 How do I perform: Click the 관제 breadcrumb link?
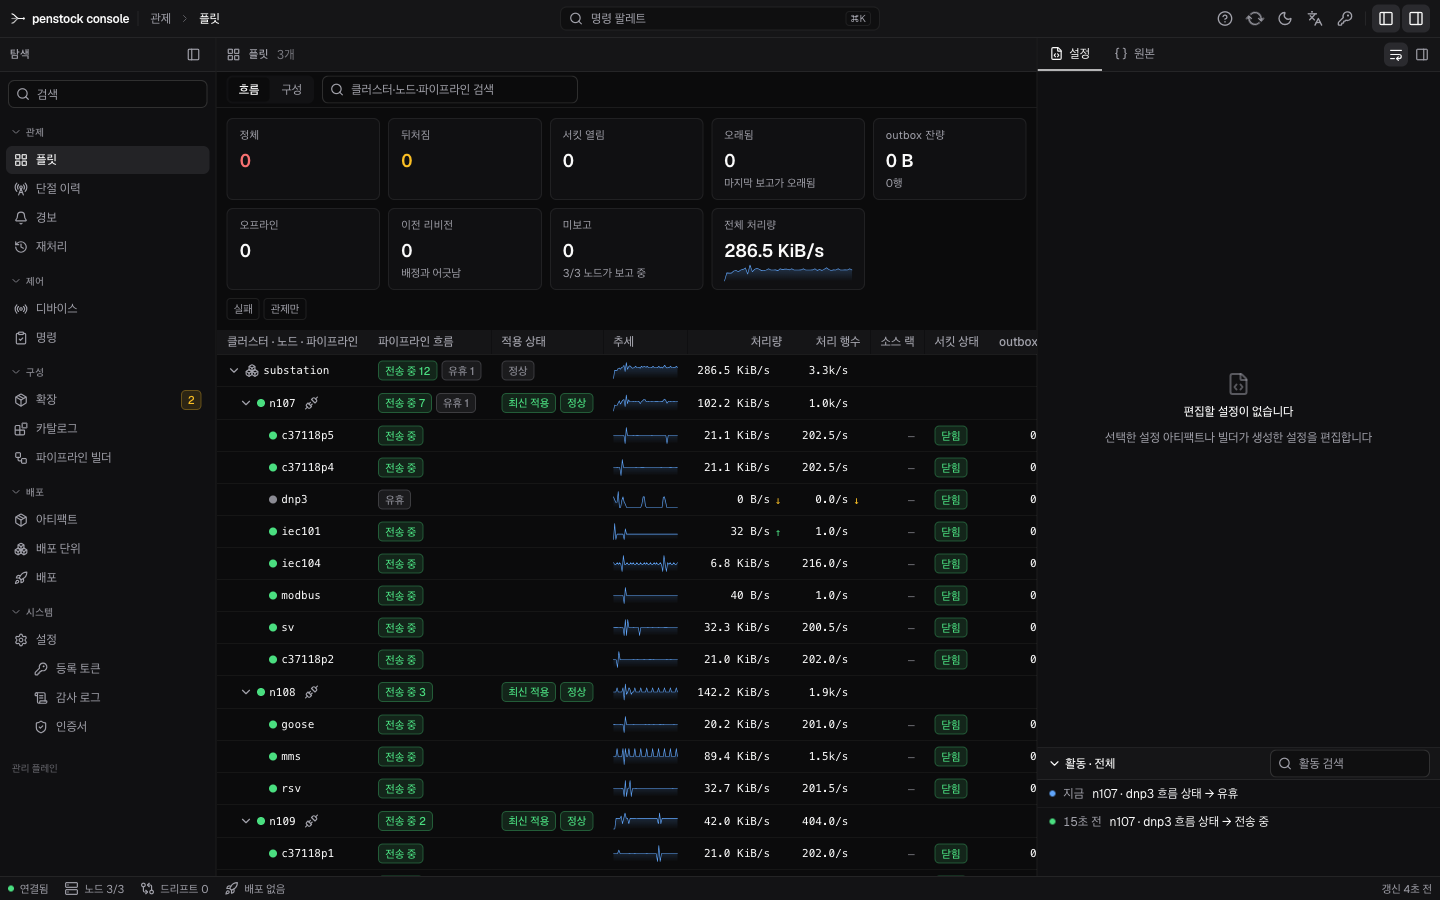click(161, 19)
